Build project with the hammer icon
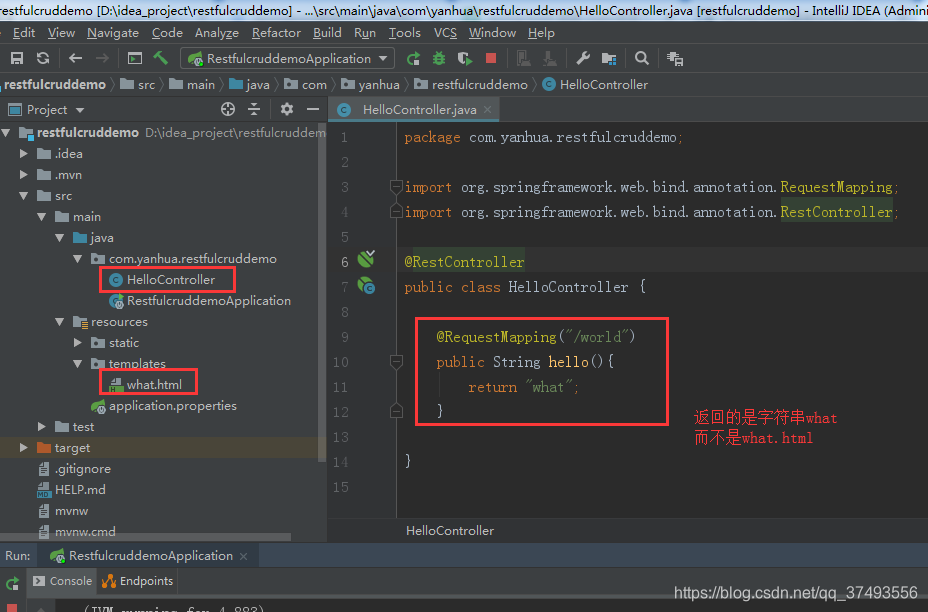 point(160,58)
